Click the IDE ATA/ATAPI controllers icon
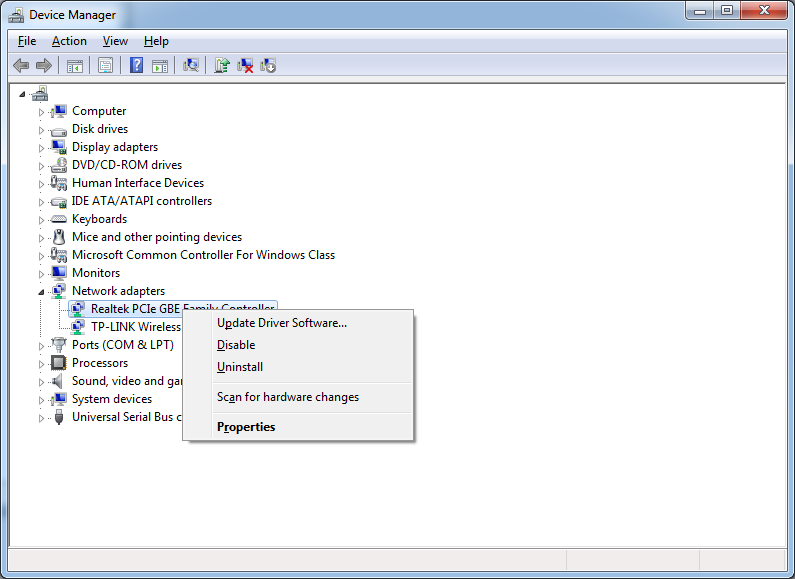 tap(59, 202)
